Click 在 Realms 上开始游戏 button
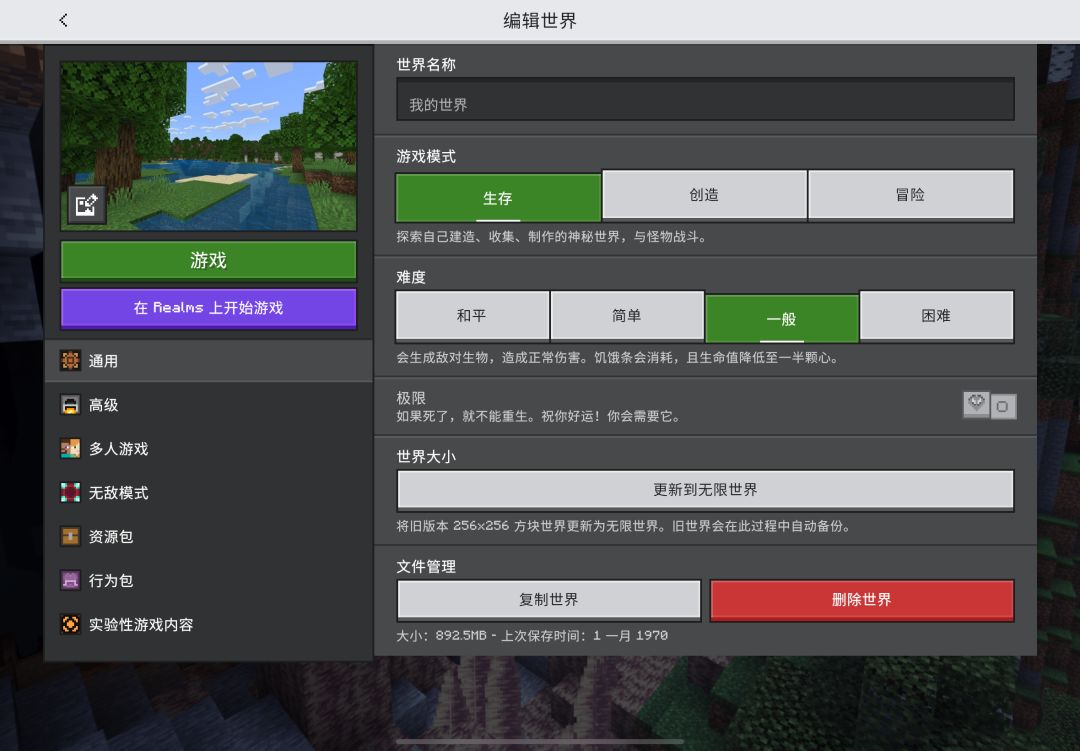The width and height of the screenshot is (1080, 751). [209, 308]
